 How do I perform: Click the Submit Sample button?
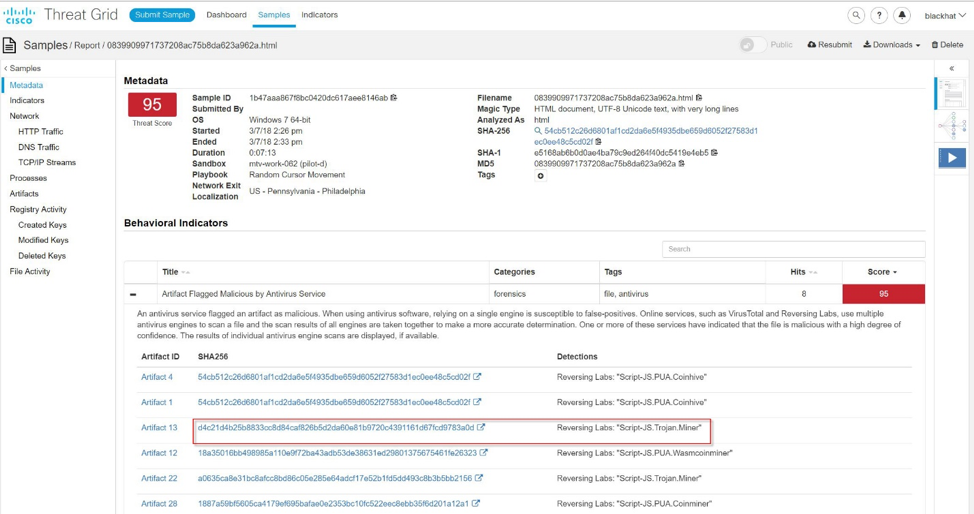pyautogui.click(x=162, y=15)
